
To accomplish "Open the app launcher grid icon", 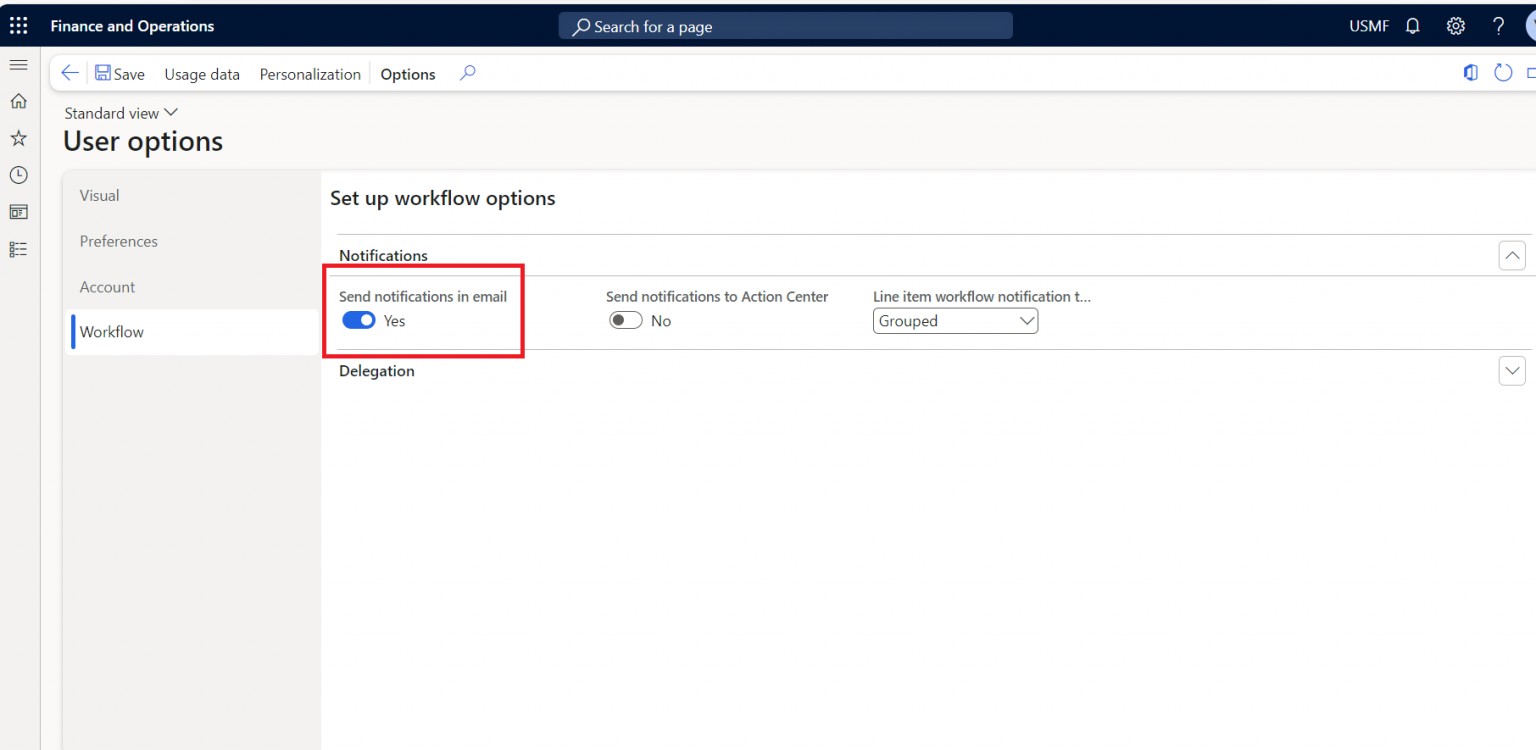I will 18,25.
